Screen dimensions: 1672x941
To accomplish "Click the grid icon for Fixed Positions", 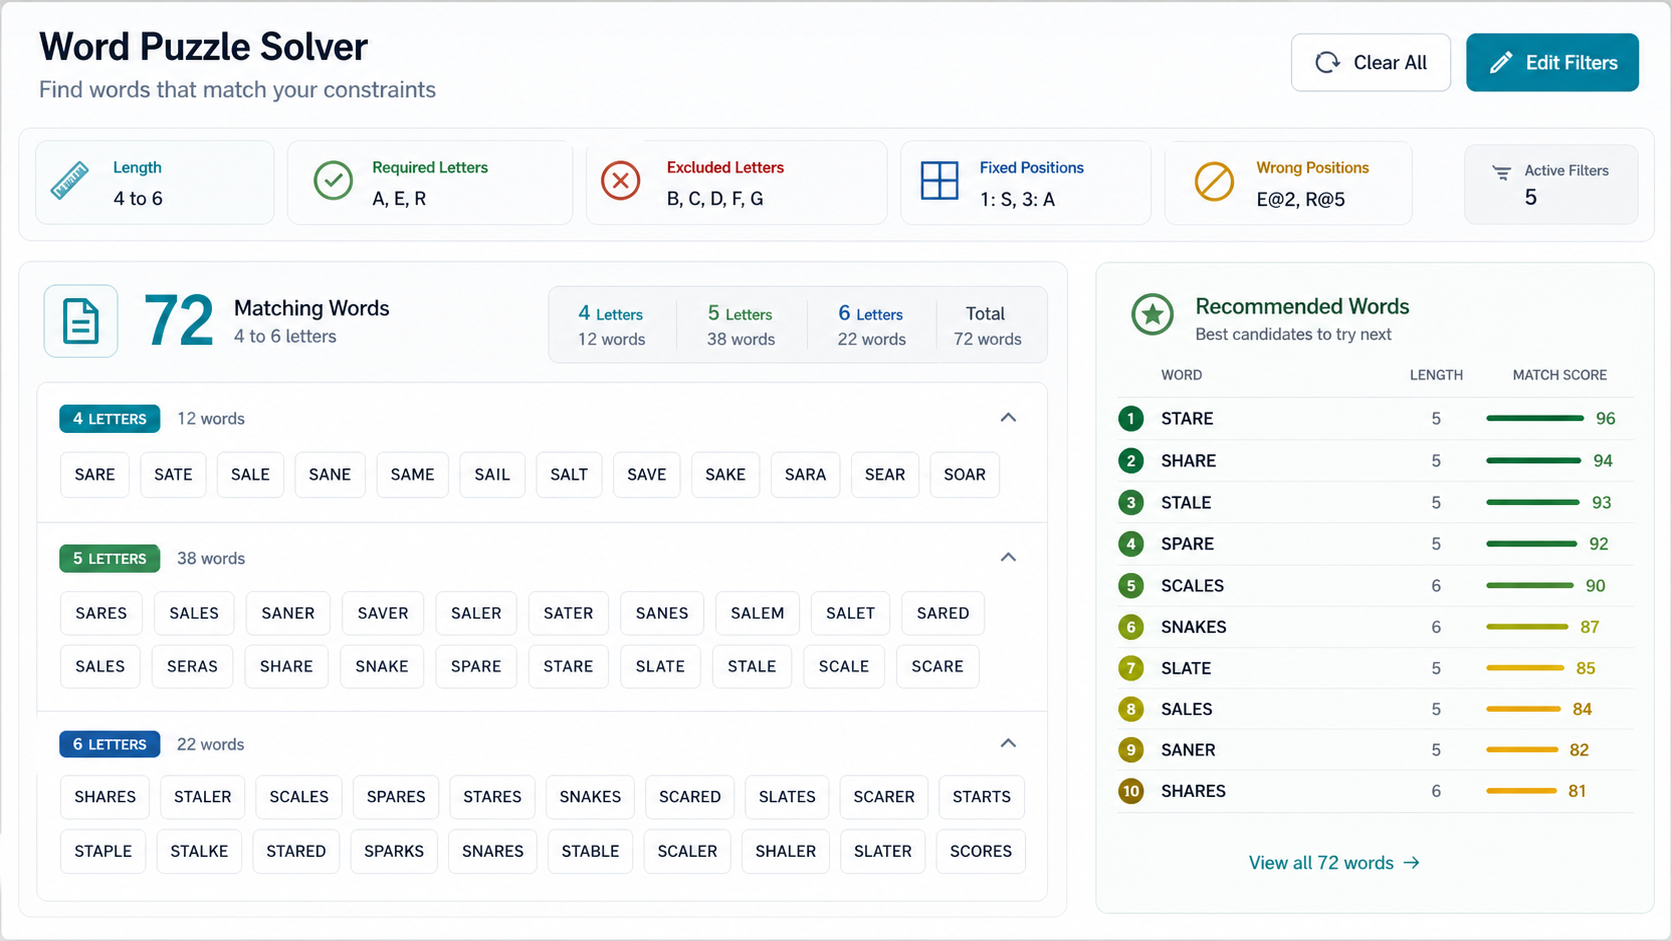I will (x=939, y=181).
